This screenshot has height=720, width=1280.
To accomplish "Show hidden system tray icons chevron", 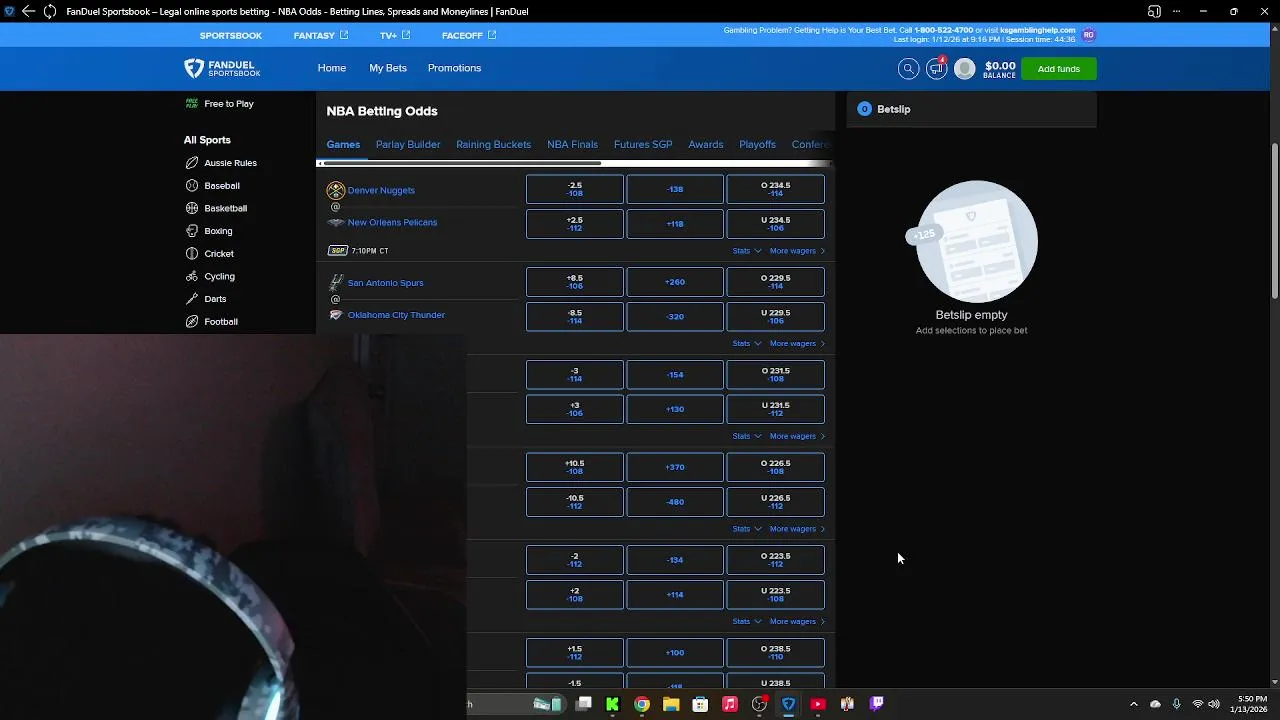I will 1133,704.
